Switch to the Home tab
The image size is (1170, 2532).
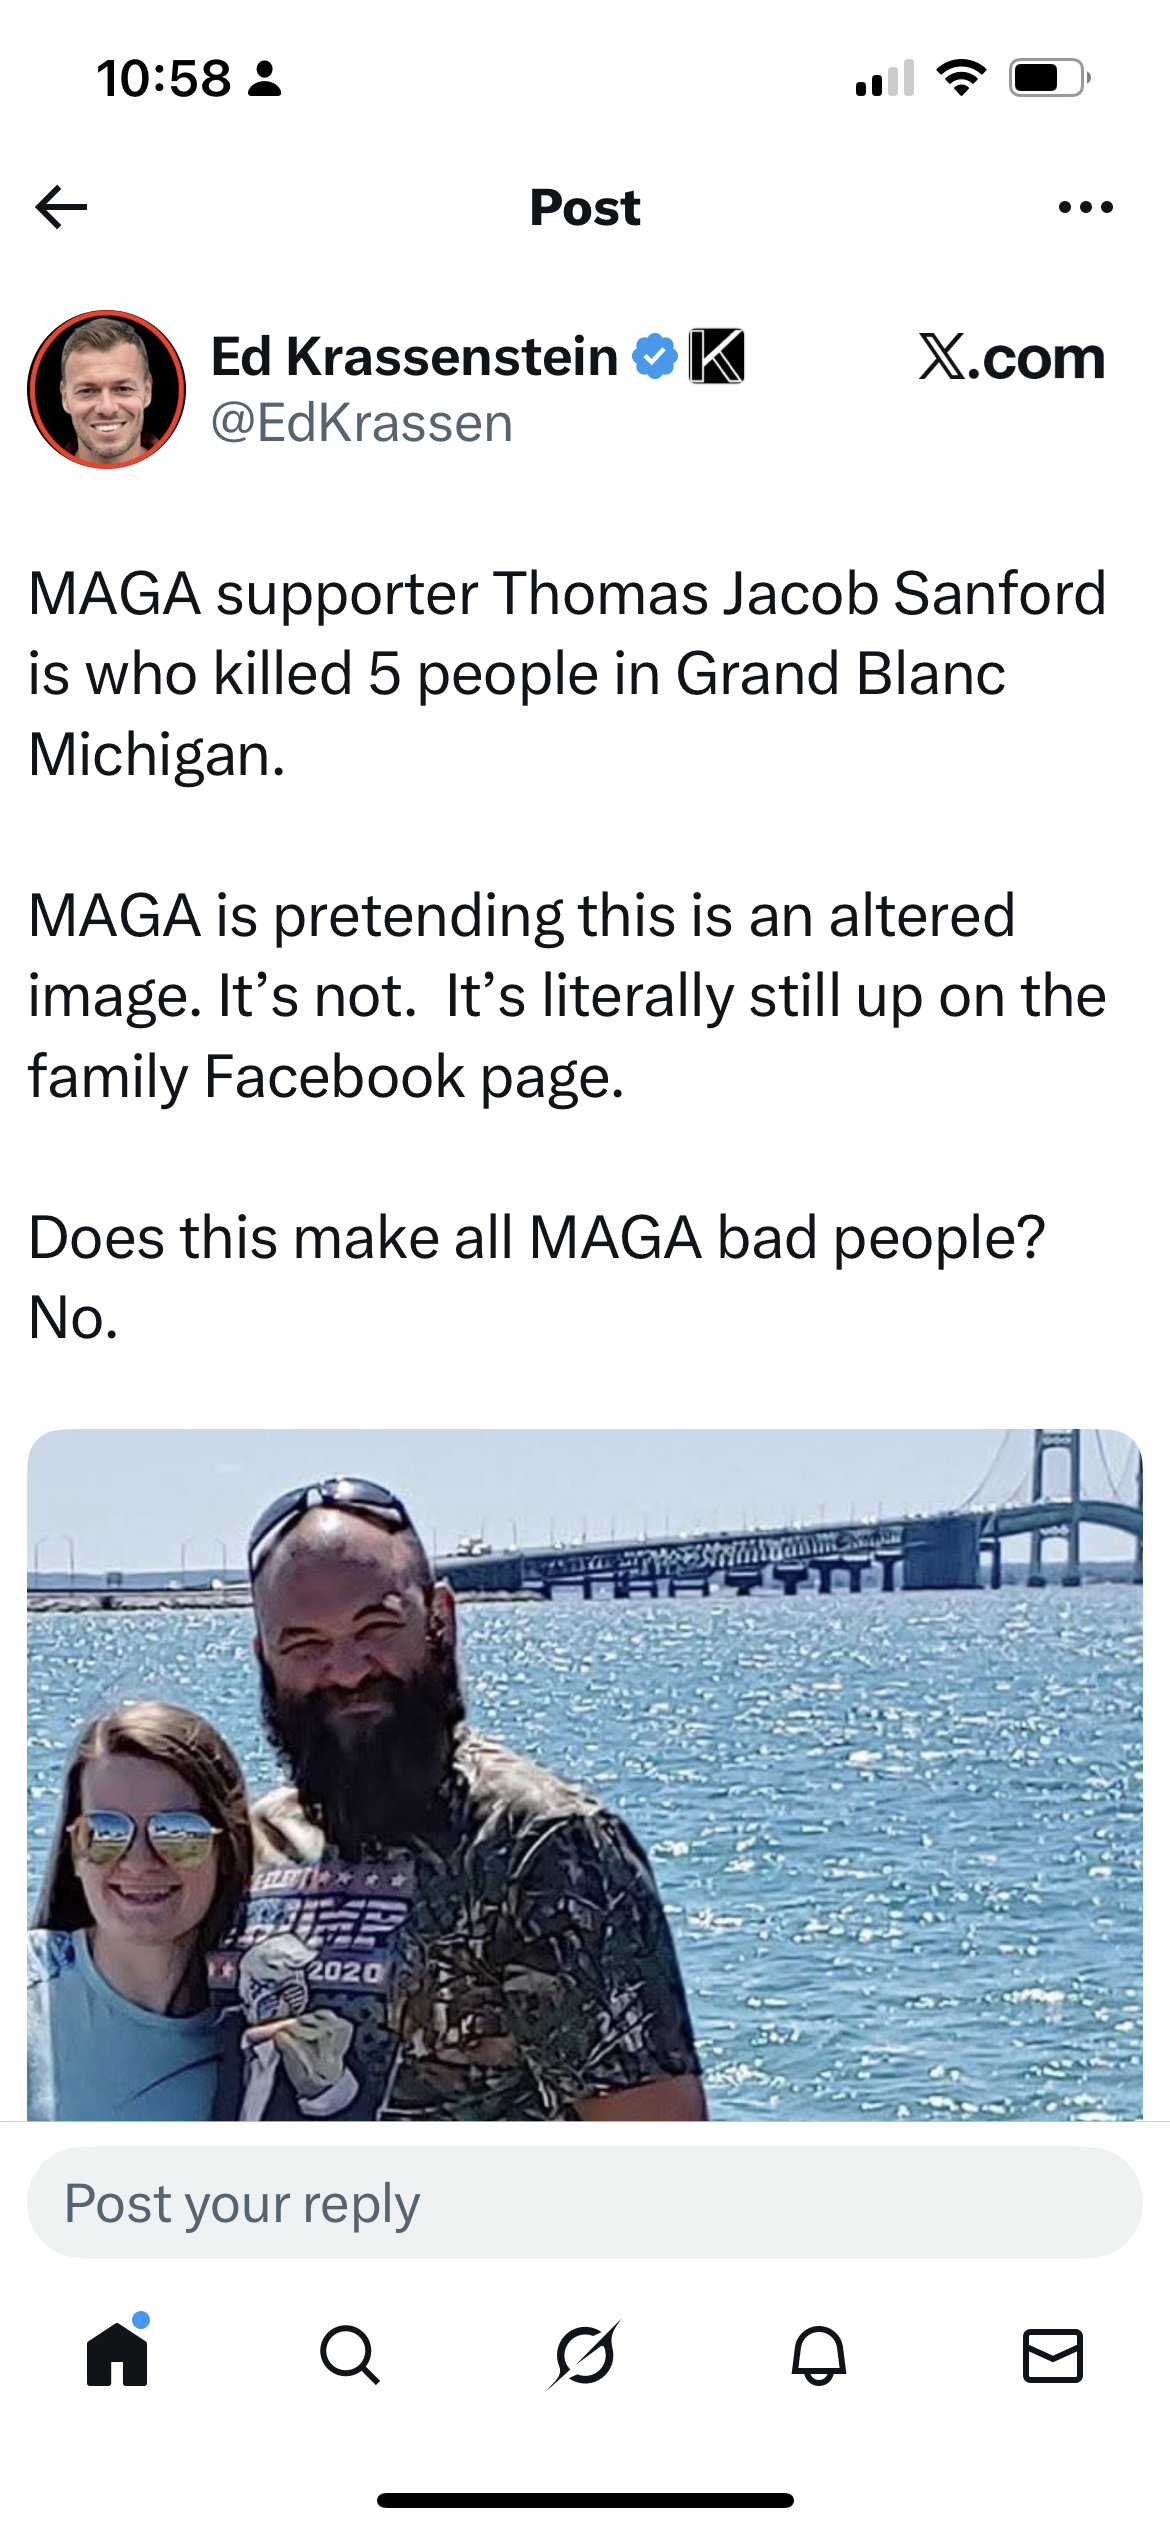point(117,2354)
